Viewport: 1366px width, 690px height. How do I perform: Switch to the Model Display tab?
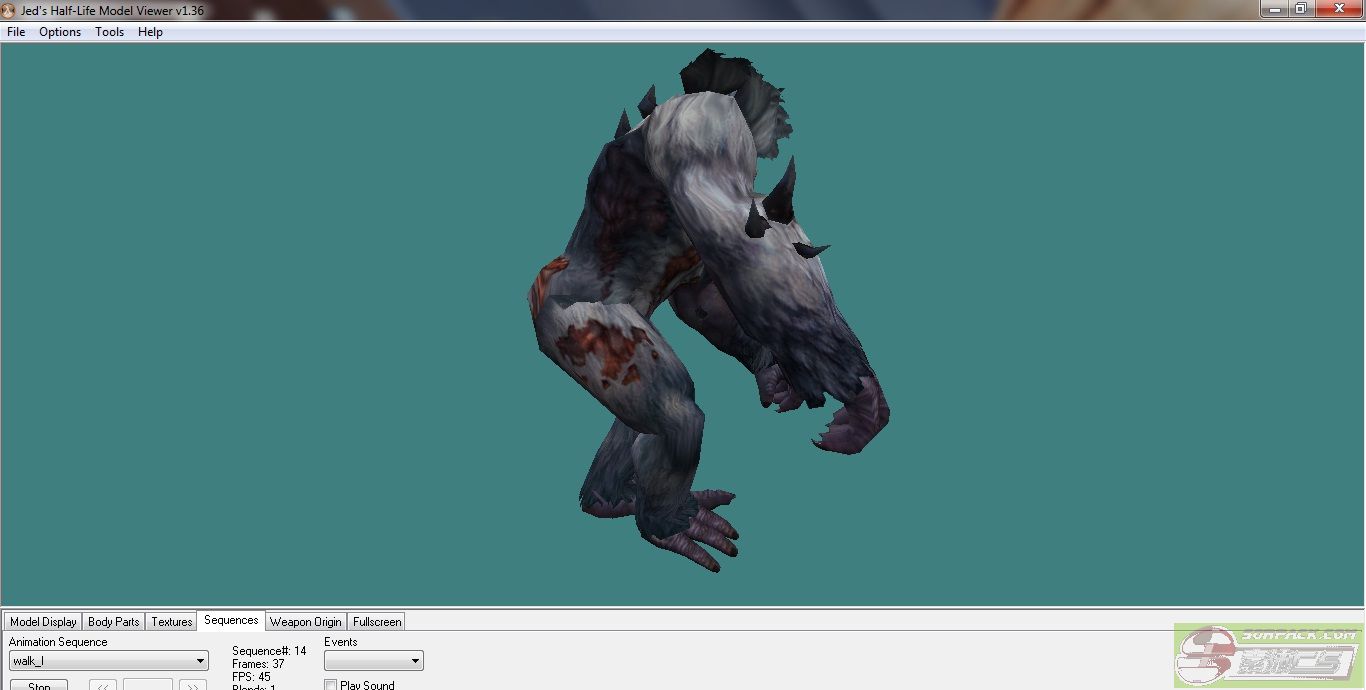tap(43, 622)
